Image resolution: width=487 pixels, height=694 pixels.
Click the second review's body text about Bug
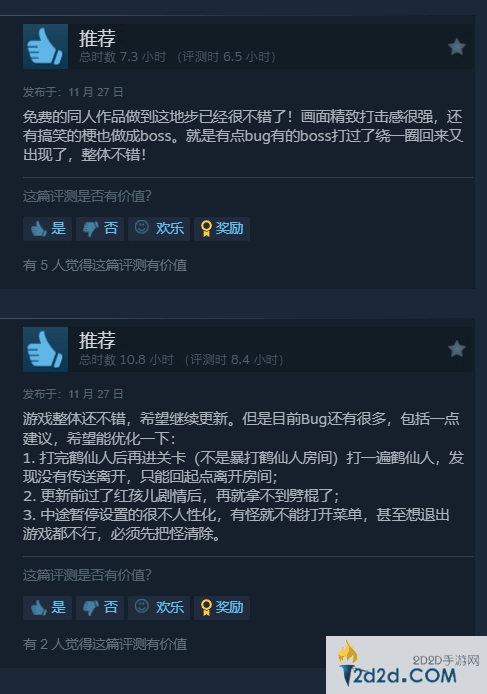(243, 476)
